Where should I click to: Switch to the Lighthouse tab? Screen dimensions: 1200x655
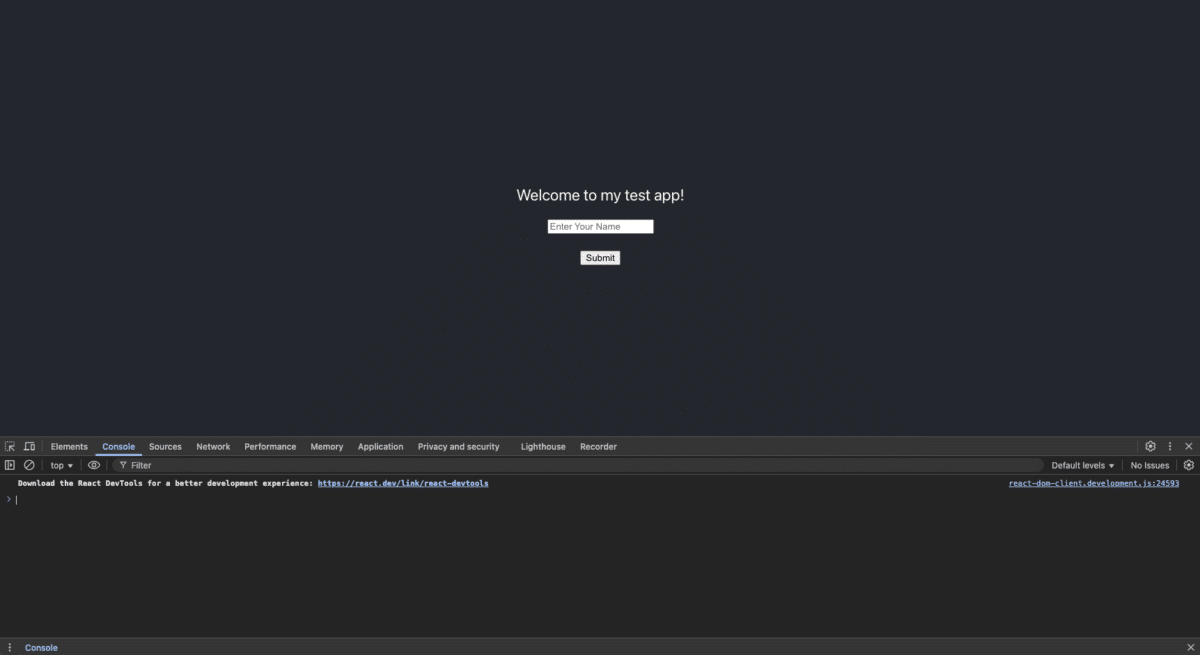[542, 446]
